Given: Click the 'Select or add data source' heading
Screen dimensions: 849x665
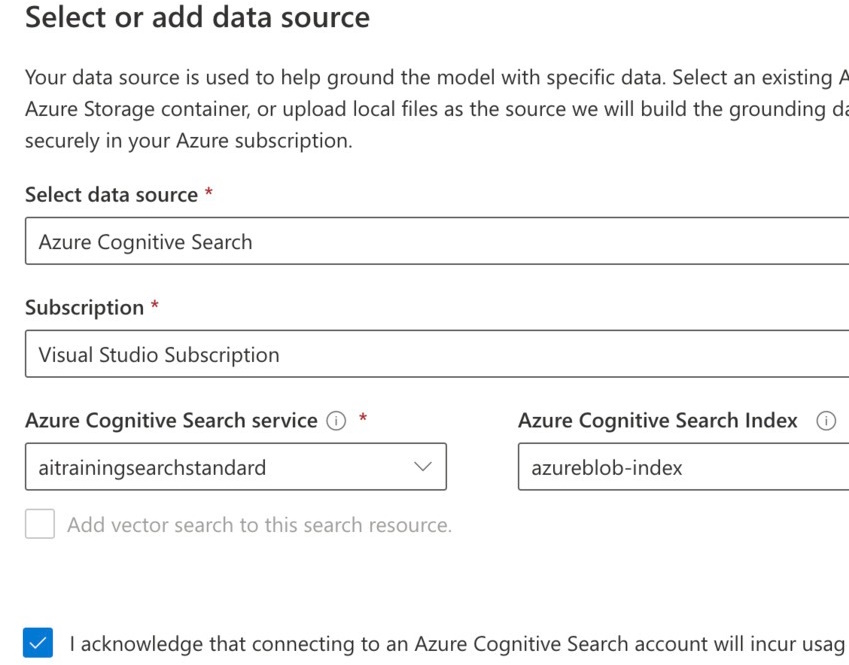Looking at the screenshot, I should point(197,17).
